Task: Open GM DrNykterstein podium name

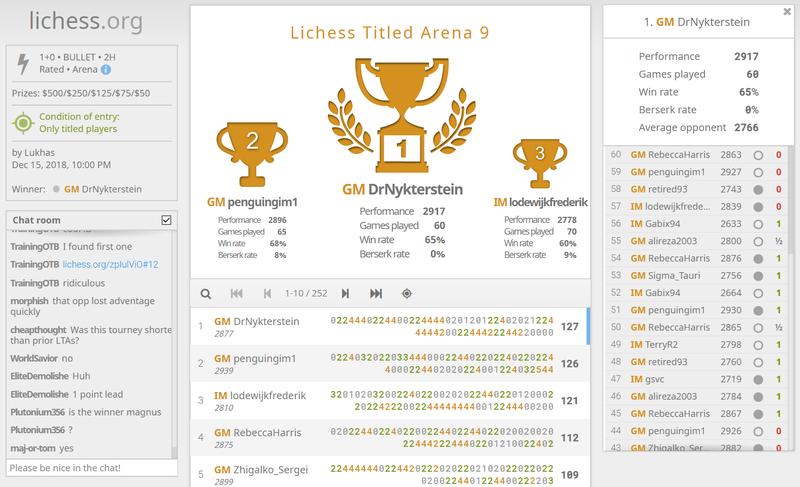Action: 402,190
